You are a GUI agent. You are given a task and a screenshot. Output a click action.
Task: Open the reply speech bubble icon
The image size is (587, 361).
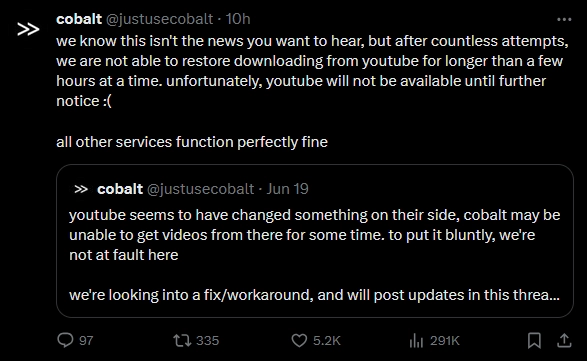(x=65, y=340)
